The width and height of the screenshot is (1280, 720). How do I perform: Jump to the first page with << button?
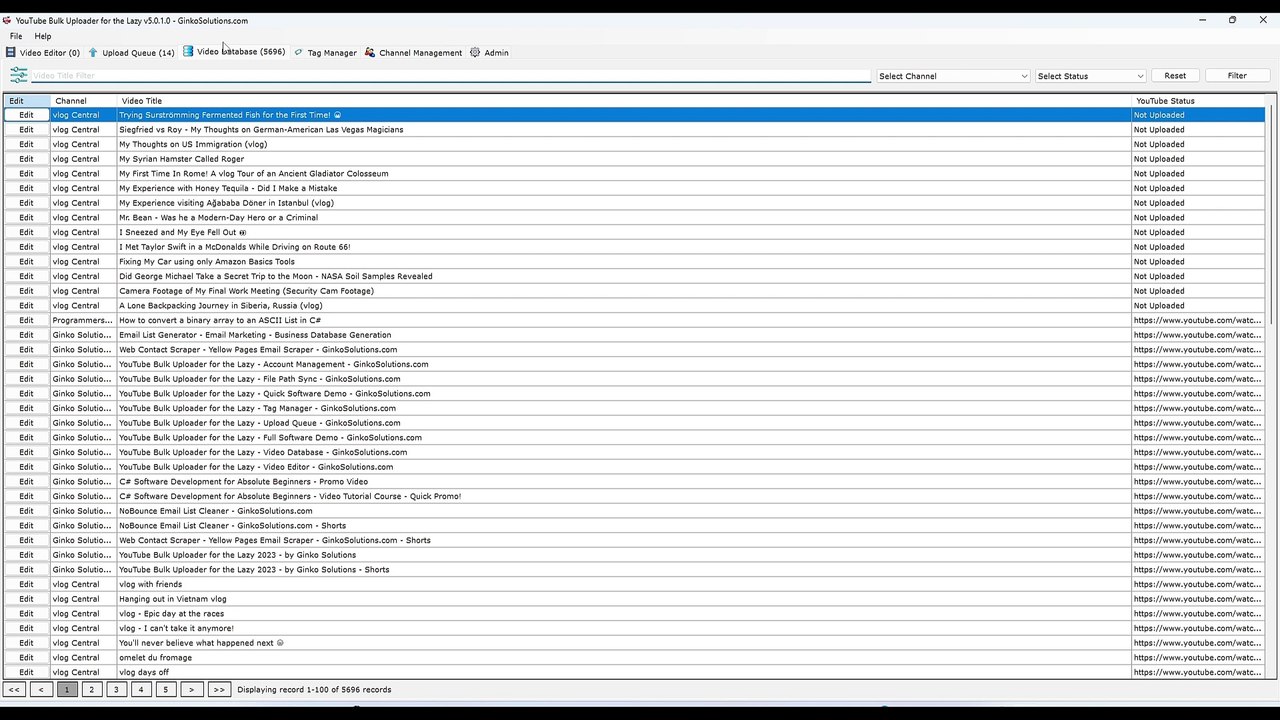coord(14,689)
